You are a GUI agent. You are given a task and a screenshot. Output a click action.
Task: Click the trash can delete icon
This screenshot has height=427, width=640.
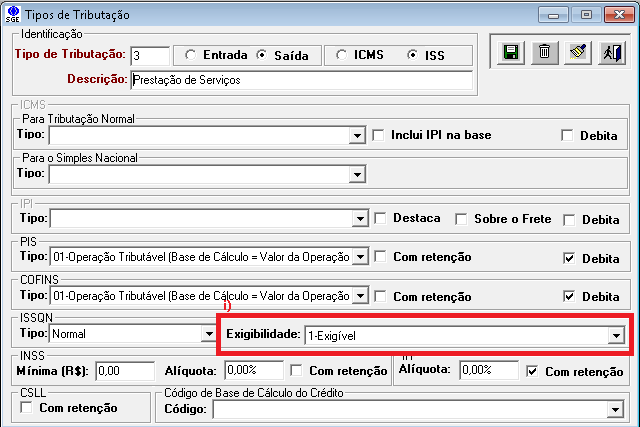point(543,54)
